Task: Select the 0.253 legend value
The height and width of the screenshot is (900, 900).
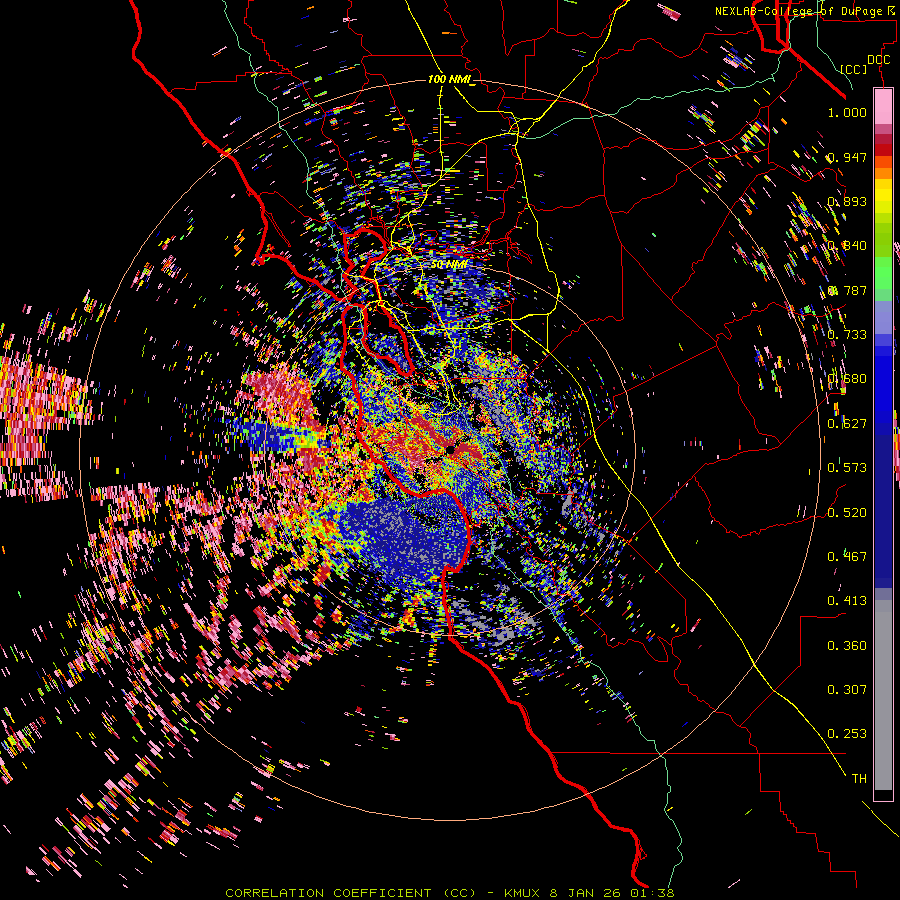Action: click(x=847, y=734)
